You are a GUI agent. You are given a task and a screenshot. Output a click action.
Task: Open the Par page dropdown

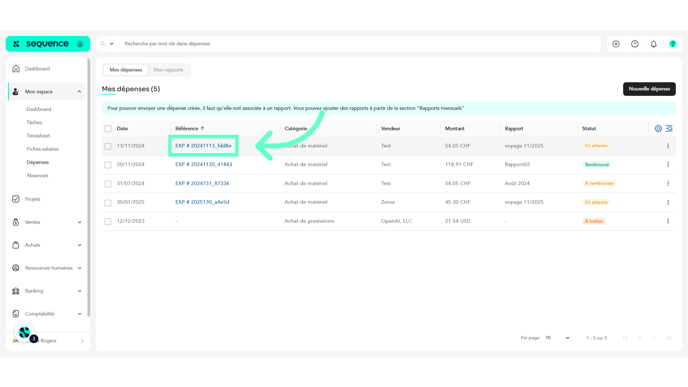tap(557, 338)
